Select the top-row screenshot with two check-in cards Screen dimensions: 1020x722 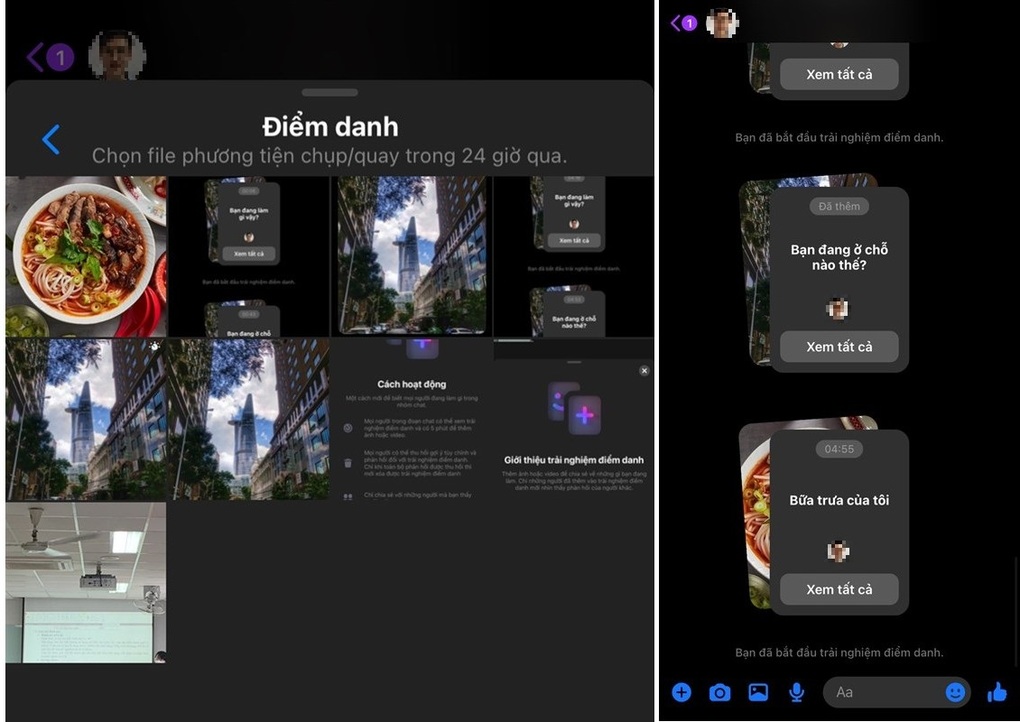(574, 256)
